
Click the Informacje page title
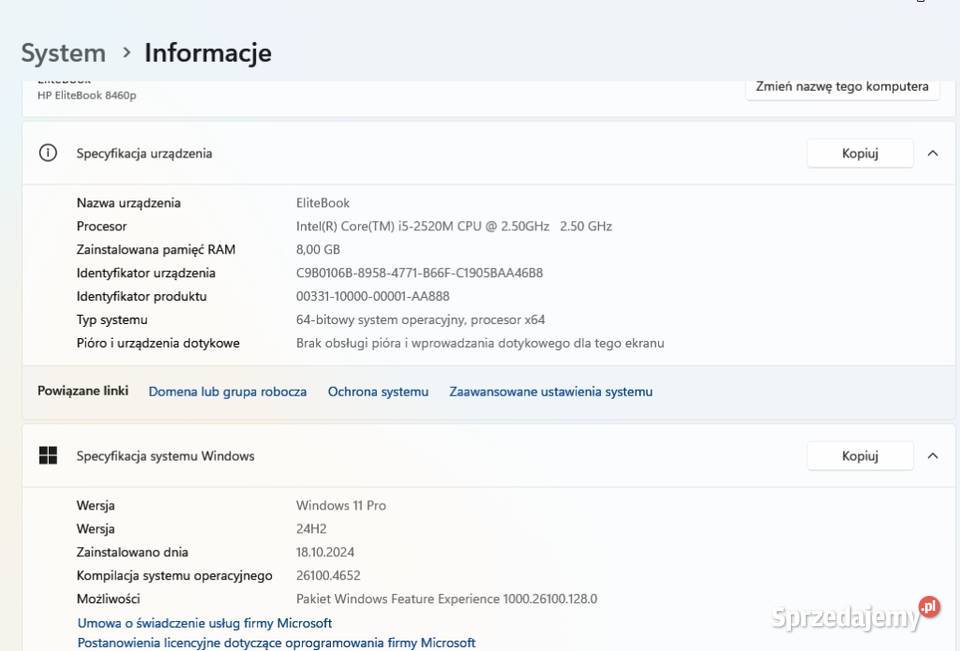(208, 52)
